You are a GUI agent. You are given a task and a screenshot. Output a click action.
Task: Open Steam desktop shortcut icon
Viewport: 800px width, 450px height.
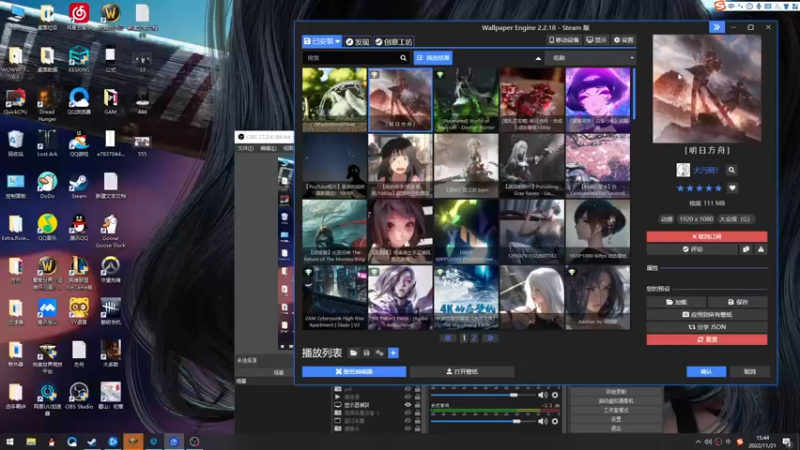[x=79, y=186]
